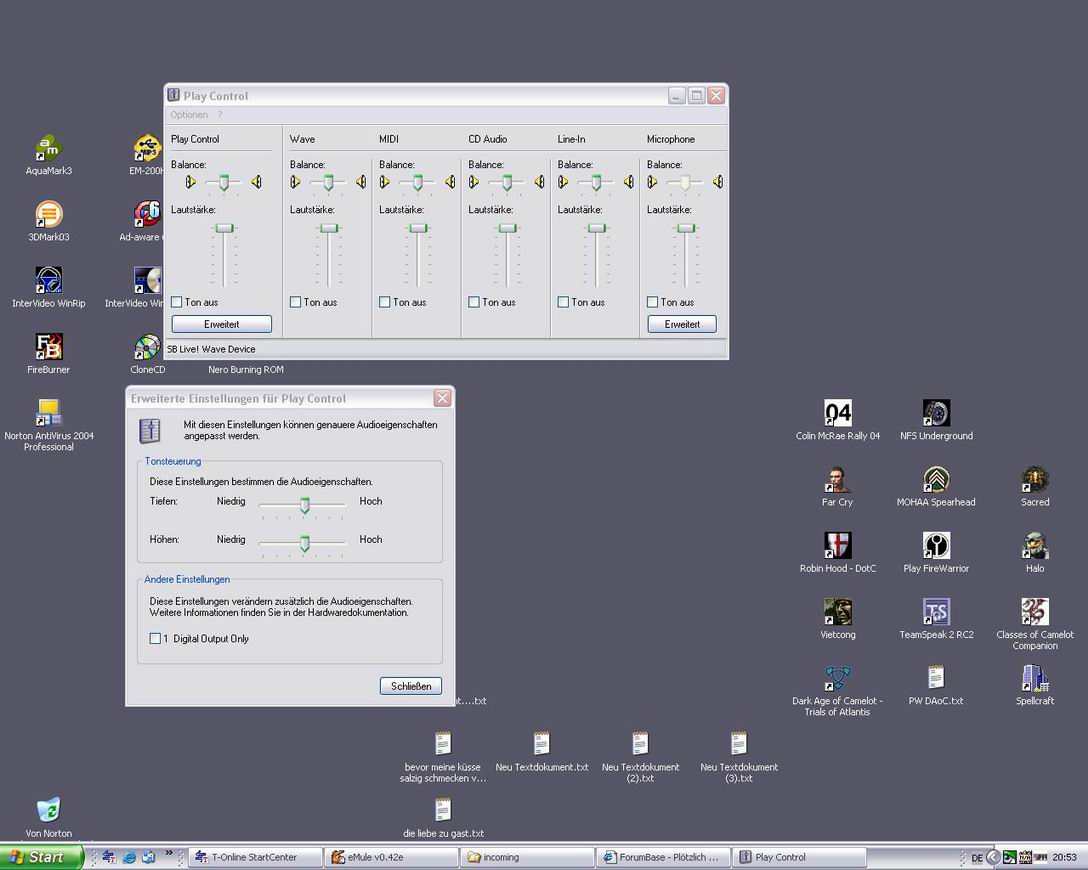Switch to the incoming folder taskbar item
This screenshot has width=1088, height=870.
click(527, 858)
